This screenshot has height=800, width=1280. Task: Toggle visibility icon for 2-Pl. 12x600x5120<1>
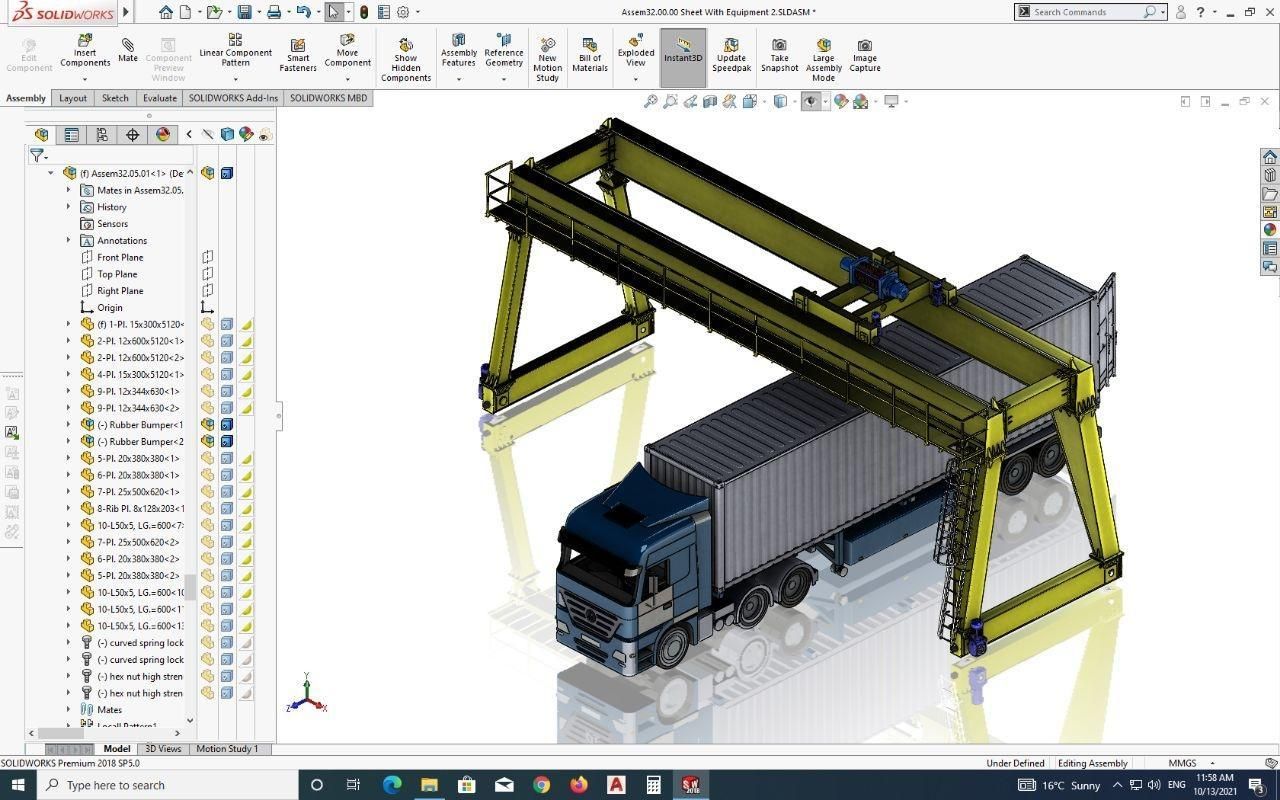point(207,341)
